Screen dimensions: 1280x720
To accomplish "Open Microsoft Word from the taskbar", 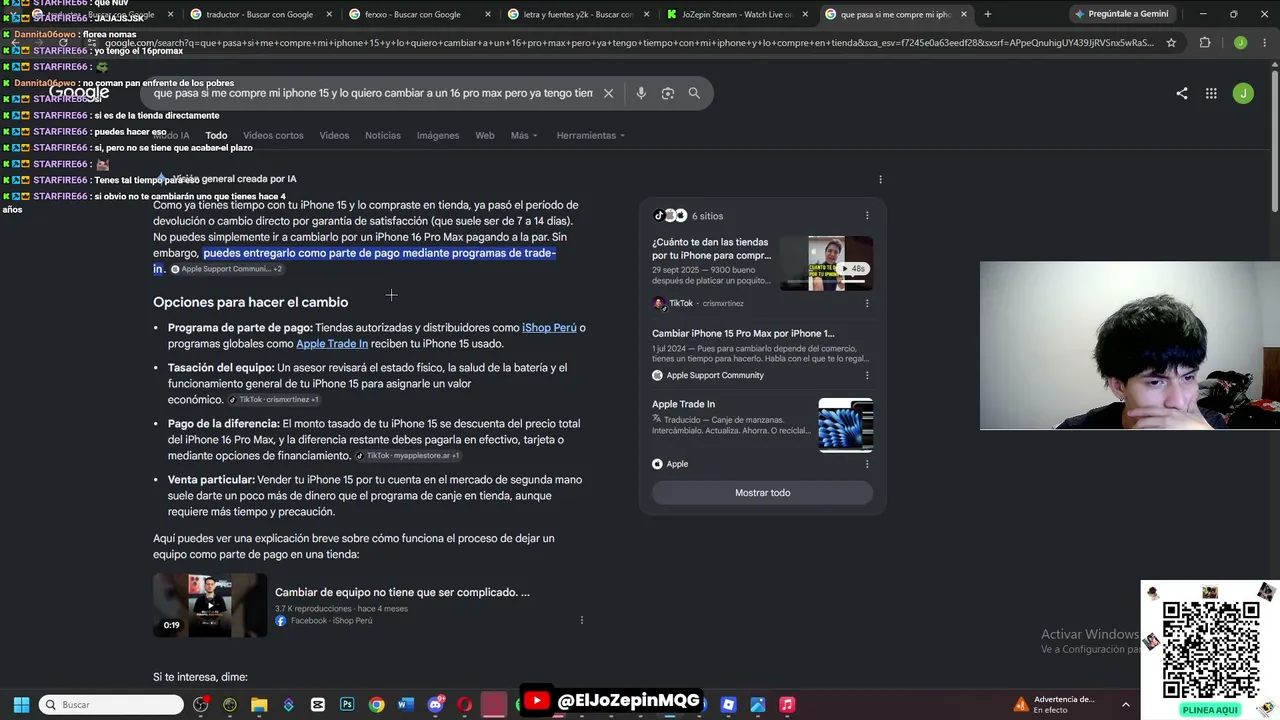I will 405,705.
